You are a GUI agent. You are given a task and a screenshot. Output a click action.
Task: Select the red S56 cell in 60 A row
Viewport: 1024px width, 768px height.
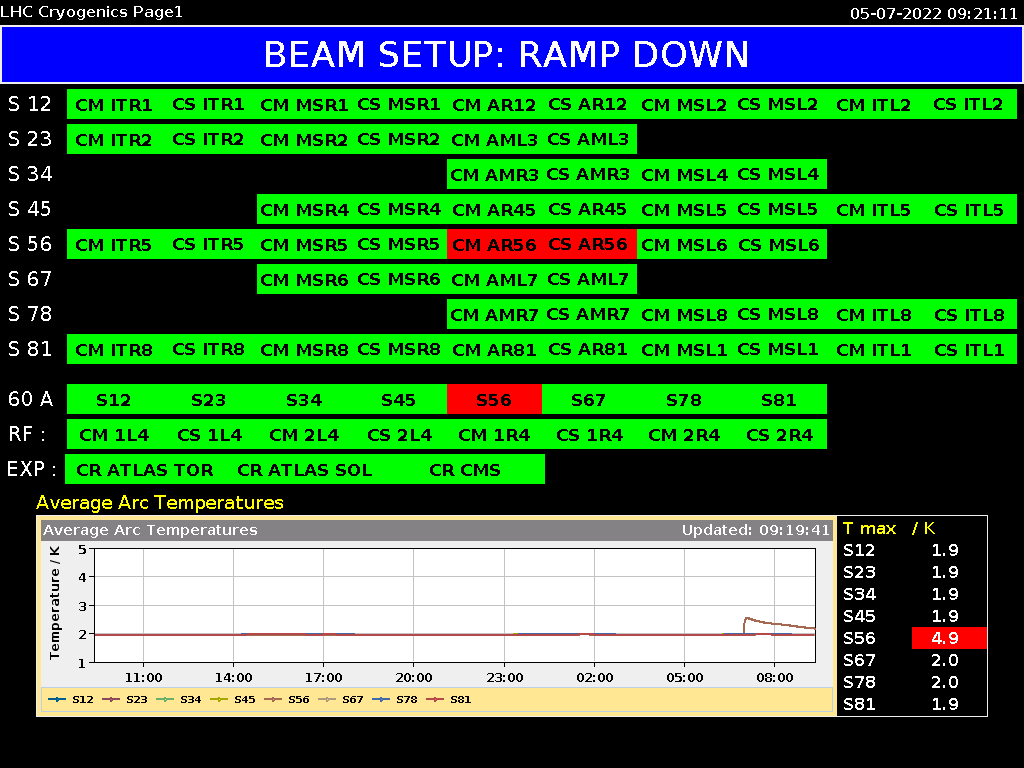click(x=494, y=400)
